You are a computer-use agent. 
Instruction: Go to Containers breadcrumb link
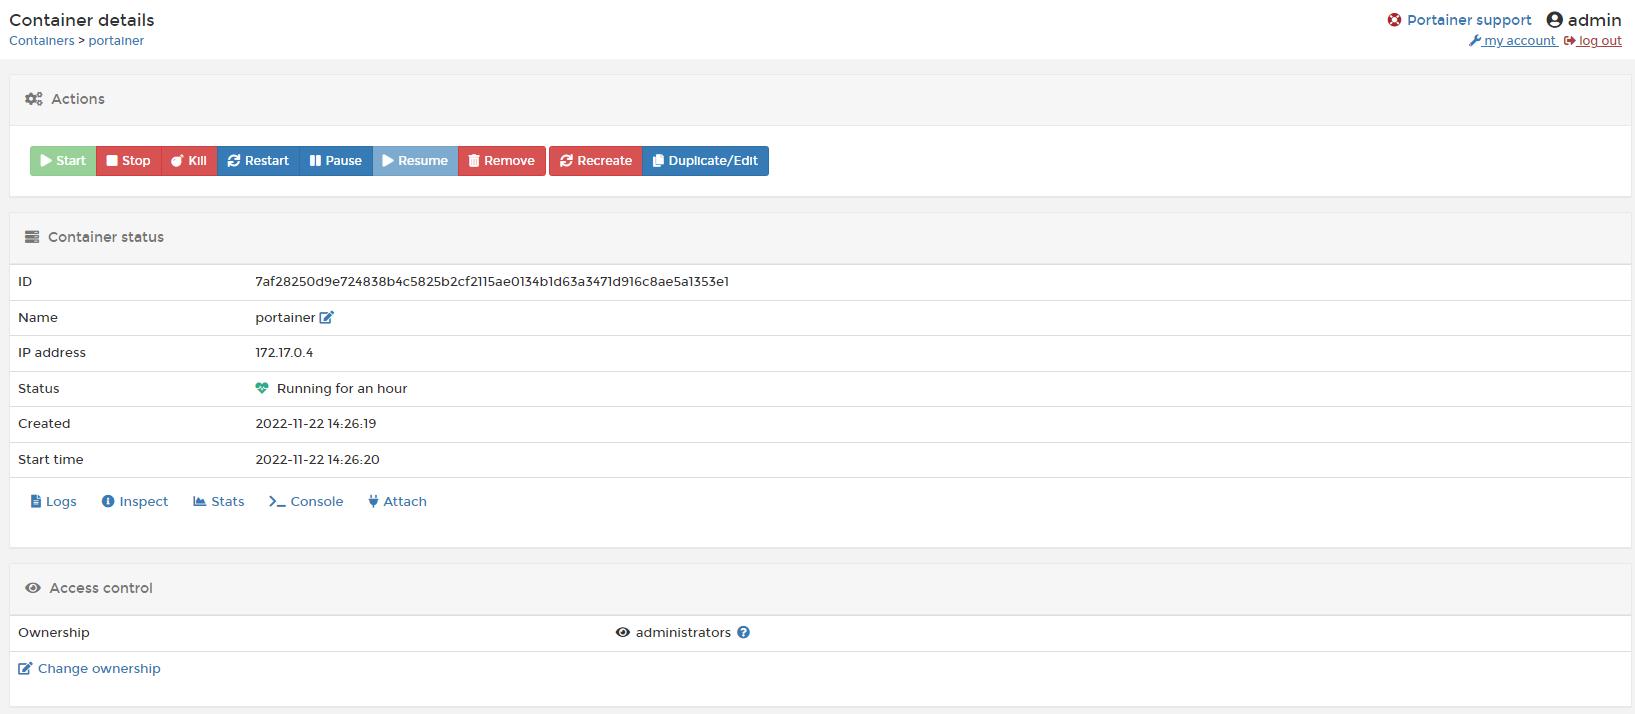click(x=42, y=41)
